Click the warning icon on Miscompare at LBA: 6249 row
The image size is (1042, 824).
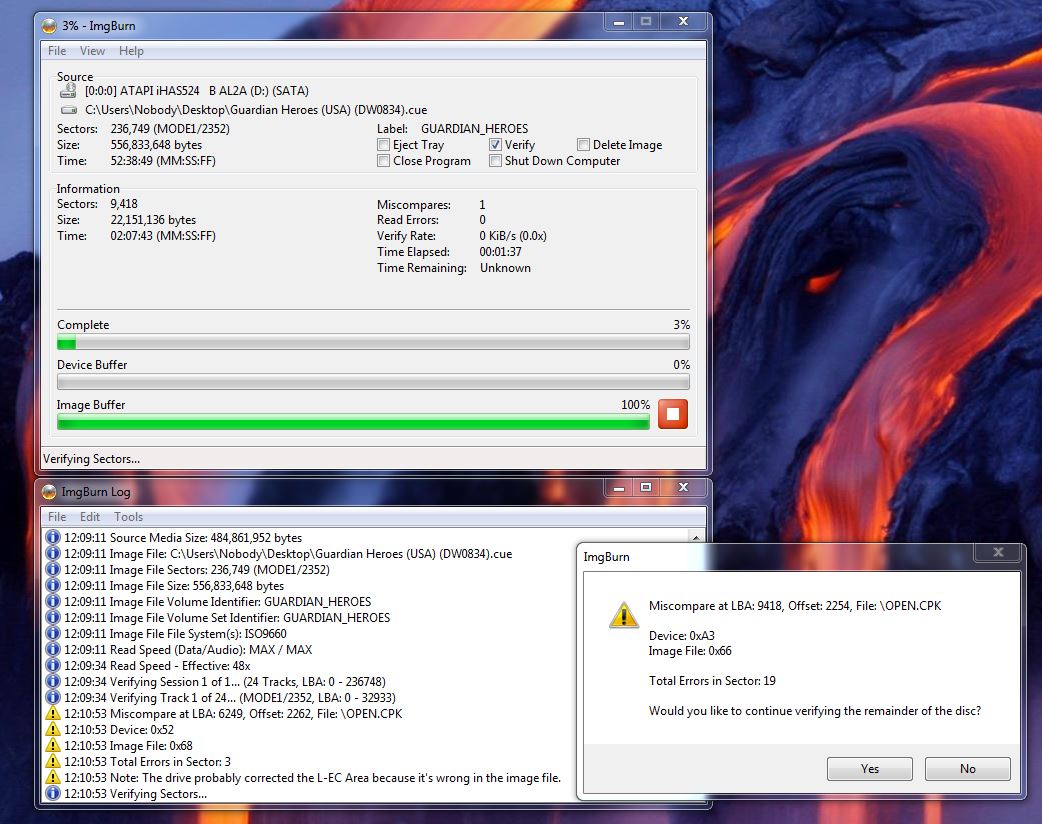52,714
